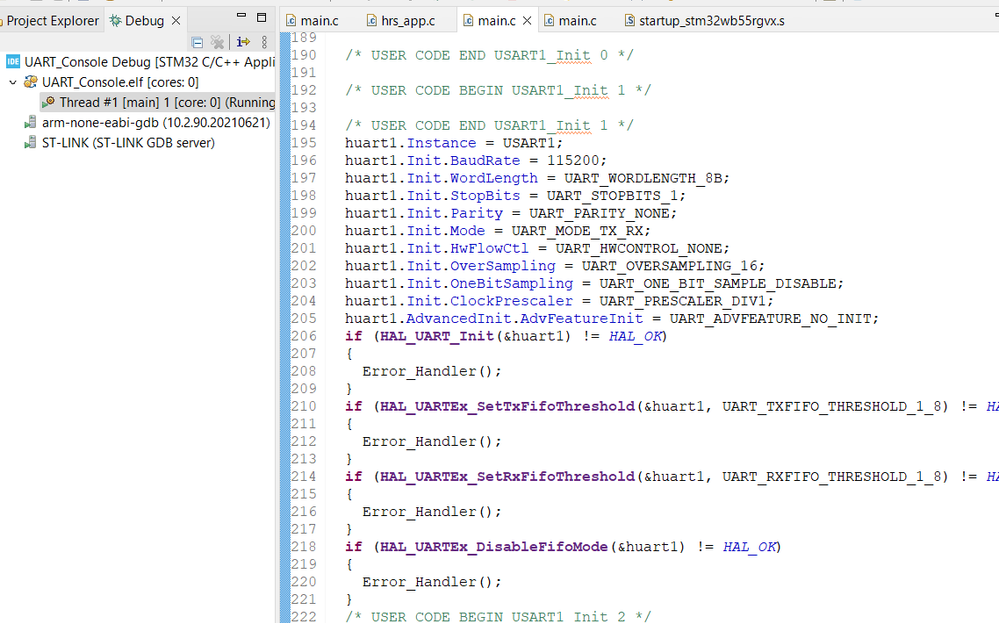The width and height of the screenshot is (999, 623).
Task: Collapse all in the Debug view
Action: click(x=198, y=43)
